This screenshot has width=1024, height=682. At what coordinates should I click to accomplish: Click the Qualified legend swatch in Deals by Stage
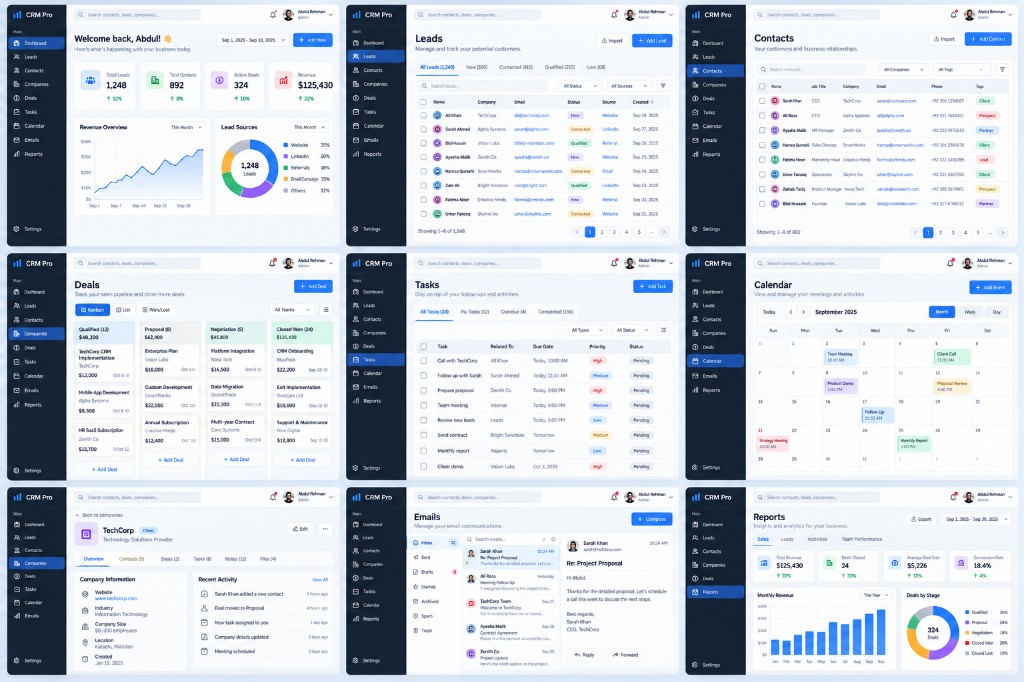coord(967,612)
